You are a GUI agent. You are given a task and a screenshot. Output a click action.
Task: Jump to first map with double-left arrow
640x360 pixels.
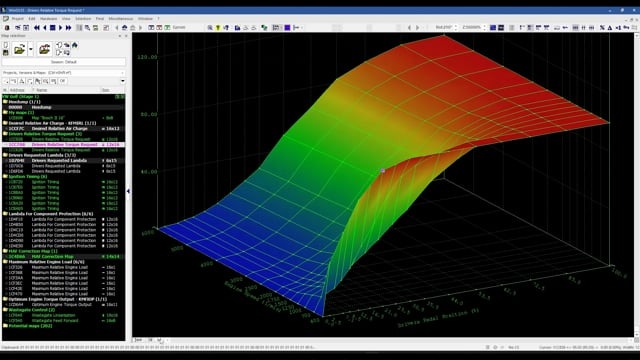pyautogui.click(x=36, y=28)
